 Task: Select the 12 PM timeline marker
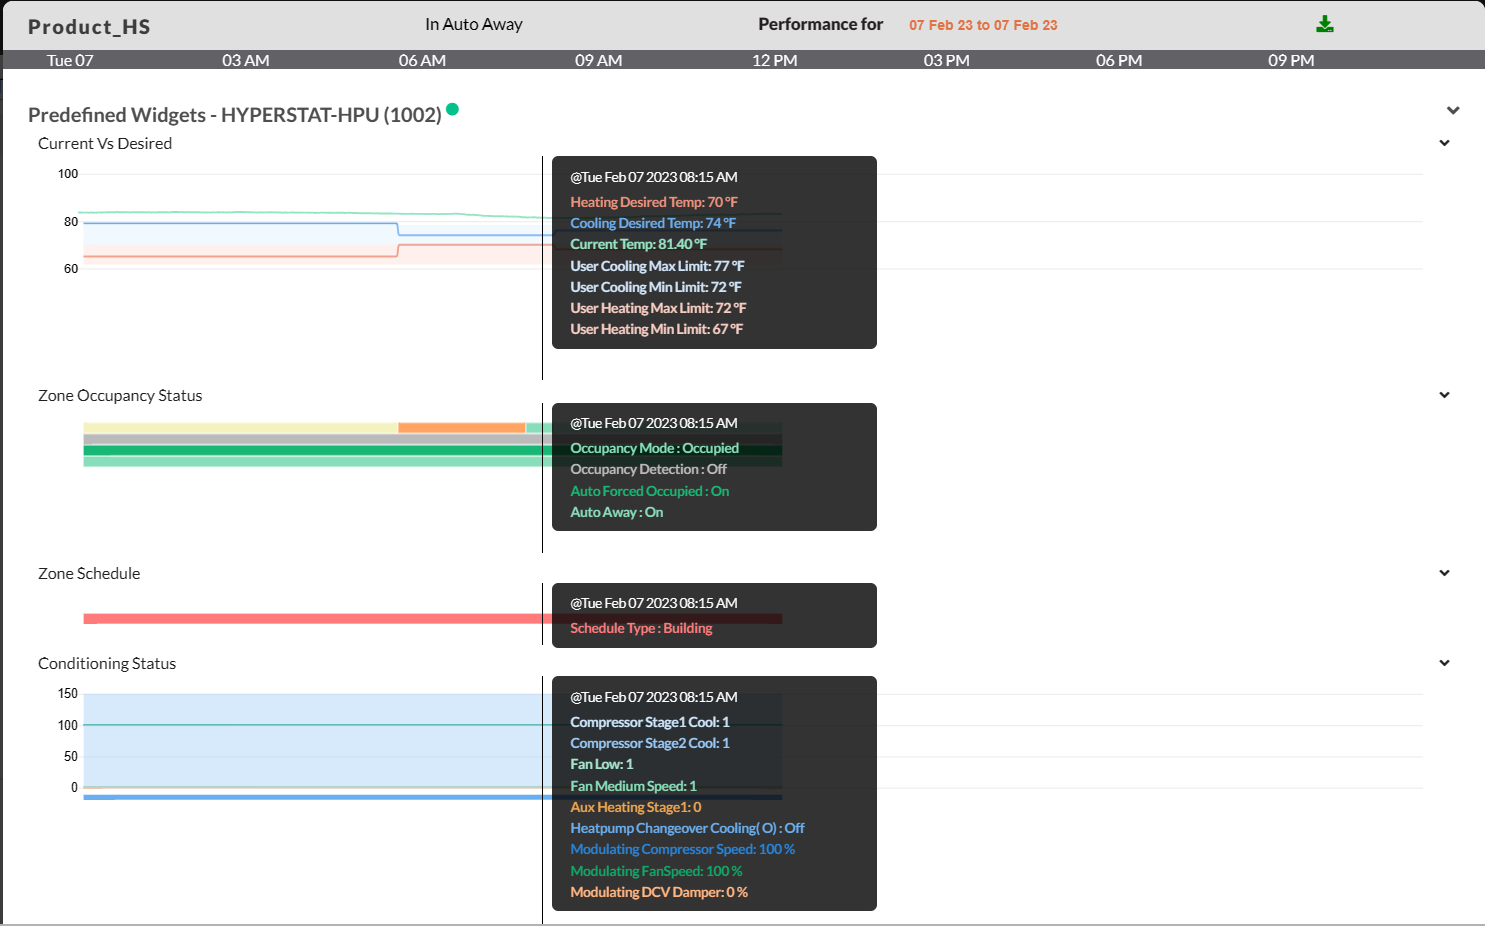click(x=775, y=60)
